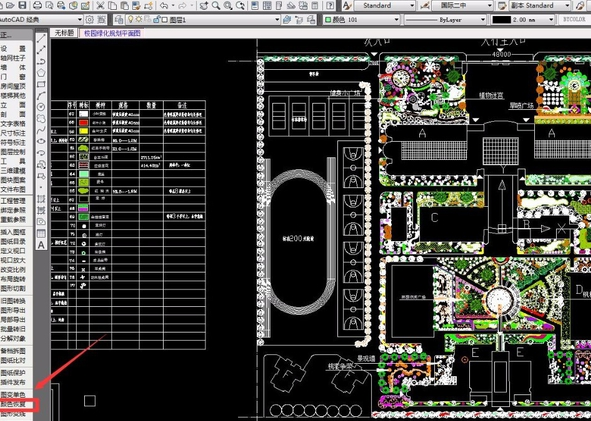Open Plot Preview
Image resolution: width=591 pixels, height=421 pixels.
click(49, 5)
